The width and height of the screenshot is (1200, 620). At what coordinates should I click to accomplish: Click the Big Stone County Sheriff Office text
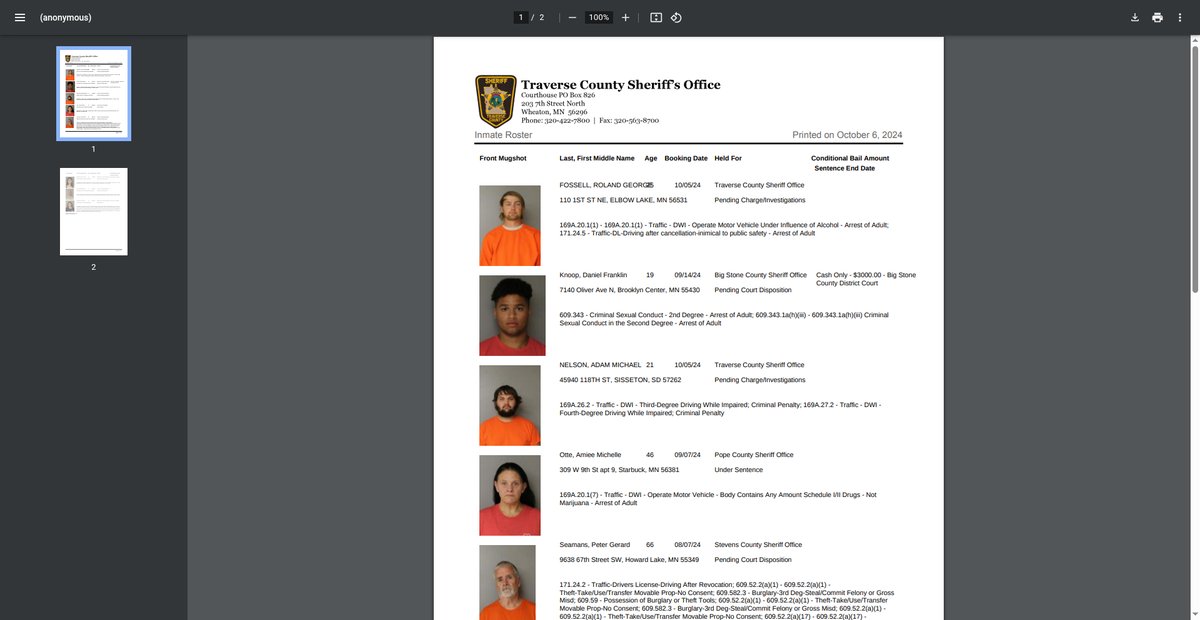point(761,275)
